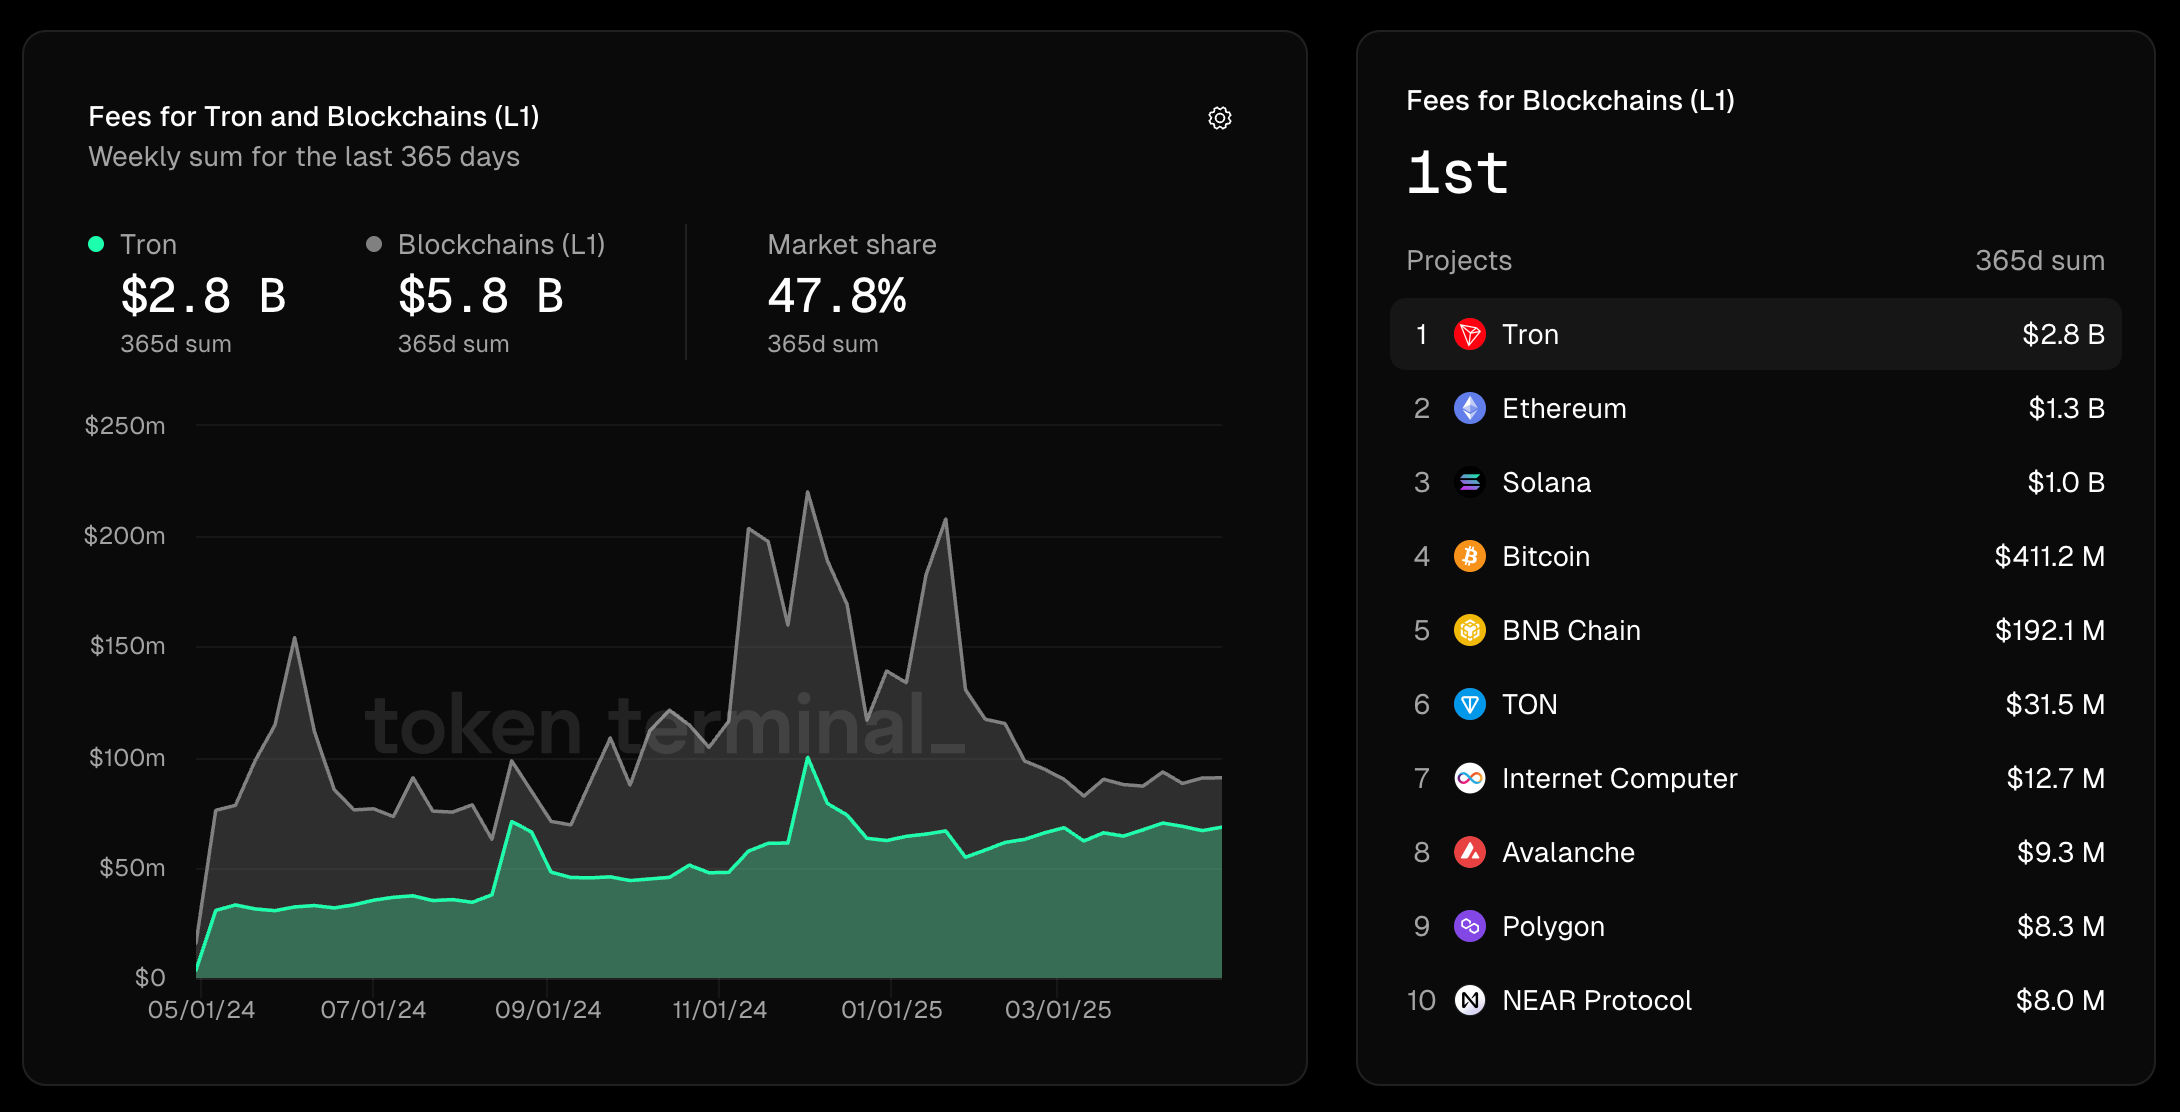Select the Avalanche icon in the rankings

click(x=1469, y=852)
